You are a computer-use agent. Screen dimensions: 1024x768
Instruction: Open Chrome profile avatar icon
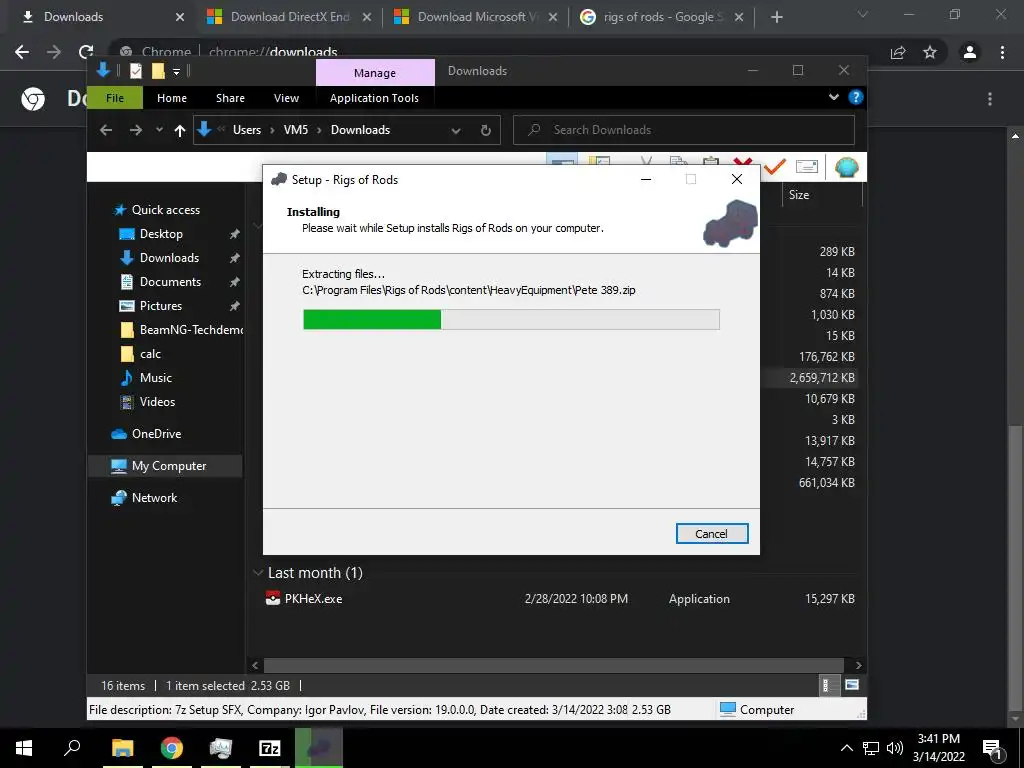pos(970,52)
